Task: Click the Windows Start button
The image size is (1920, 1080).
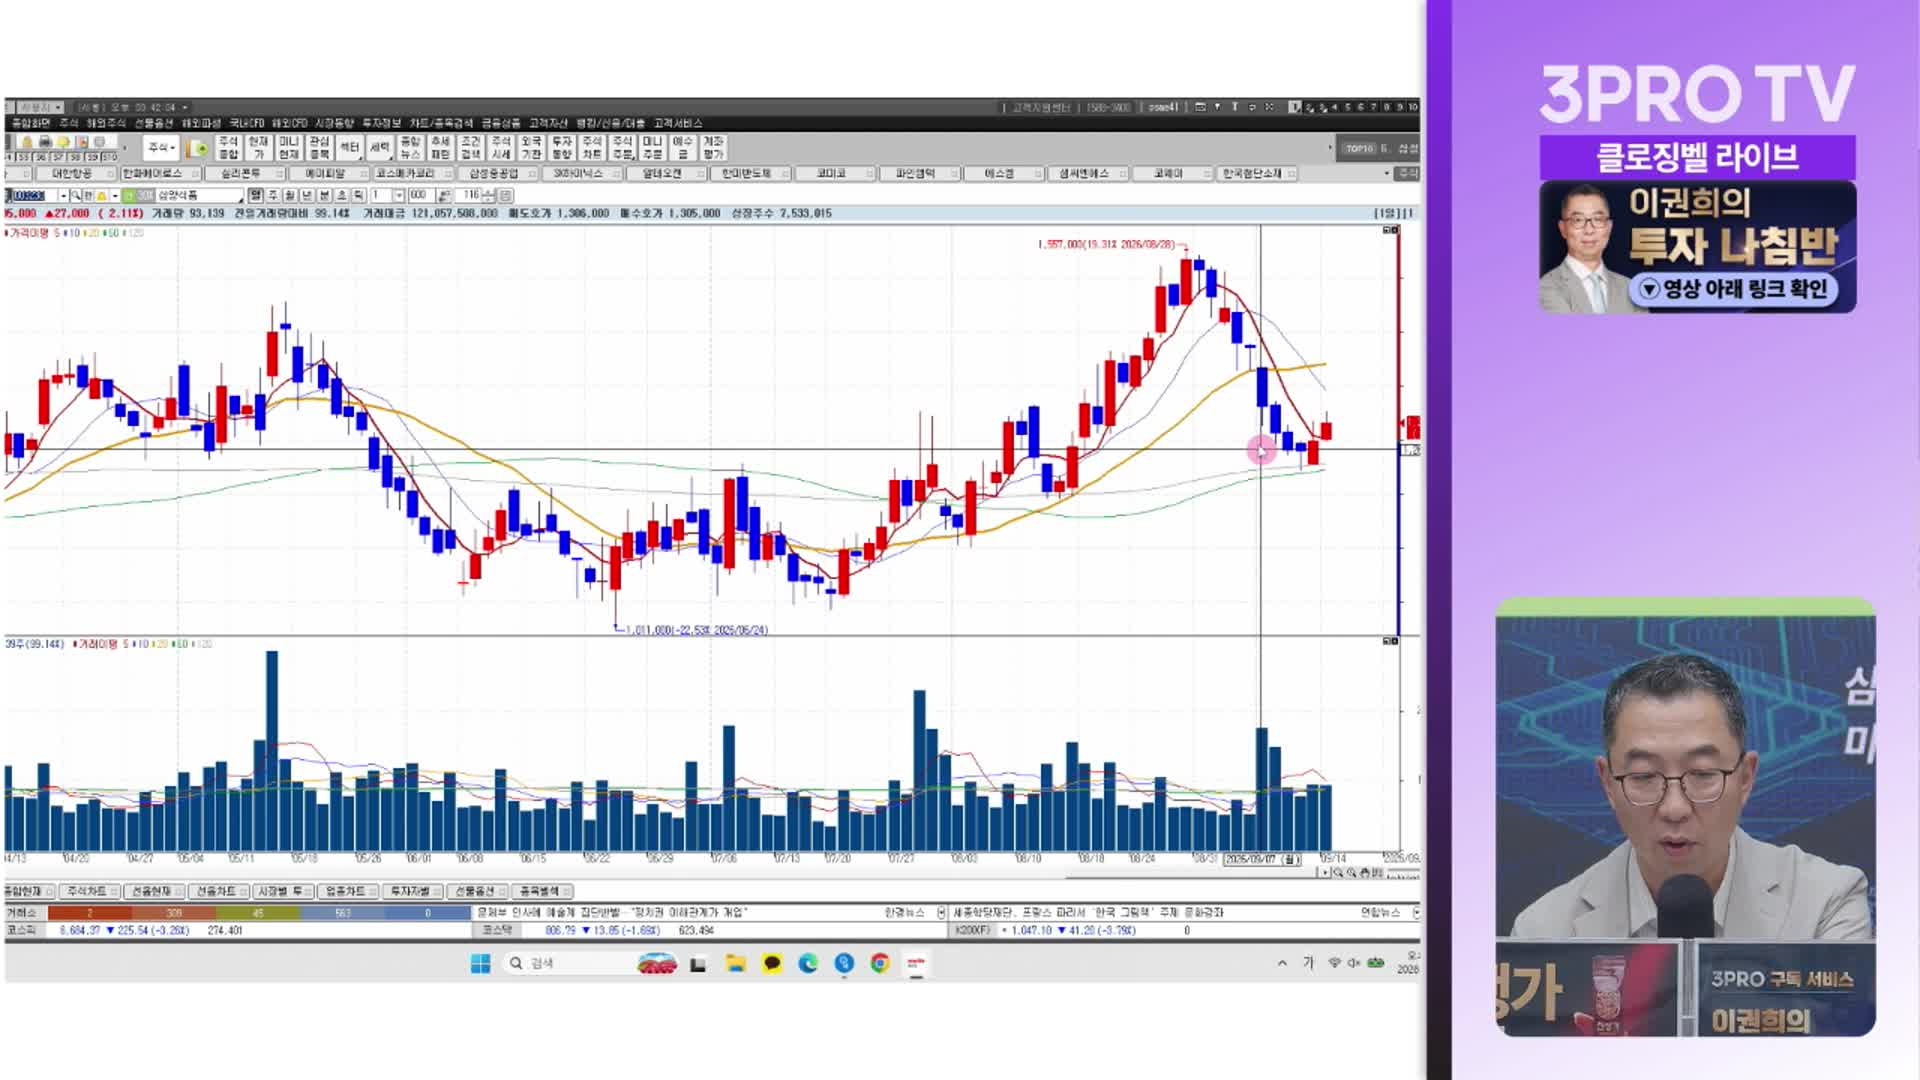Action: click(x=480, y=963)
